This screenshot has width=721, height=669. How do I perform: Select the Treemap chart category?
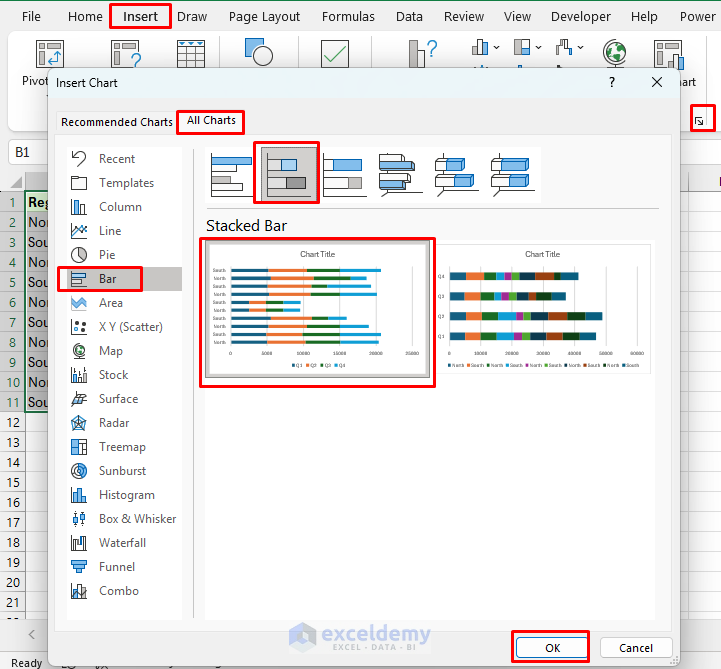tap(124, 447)
